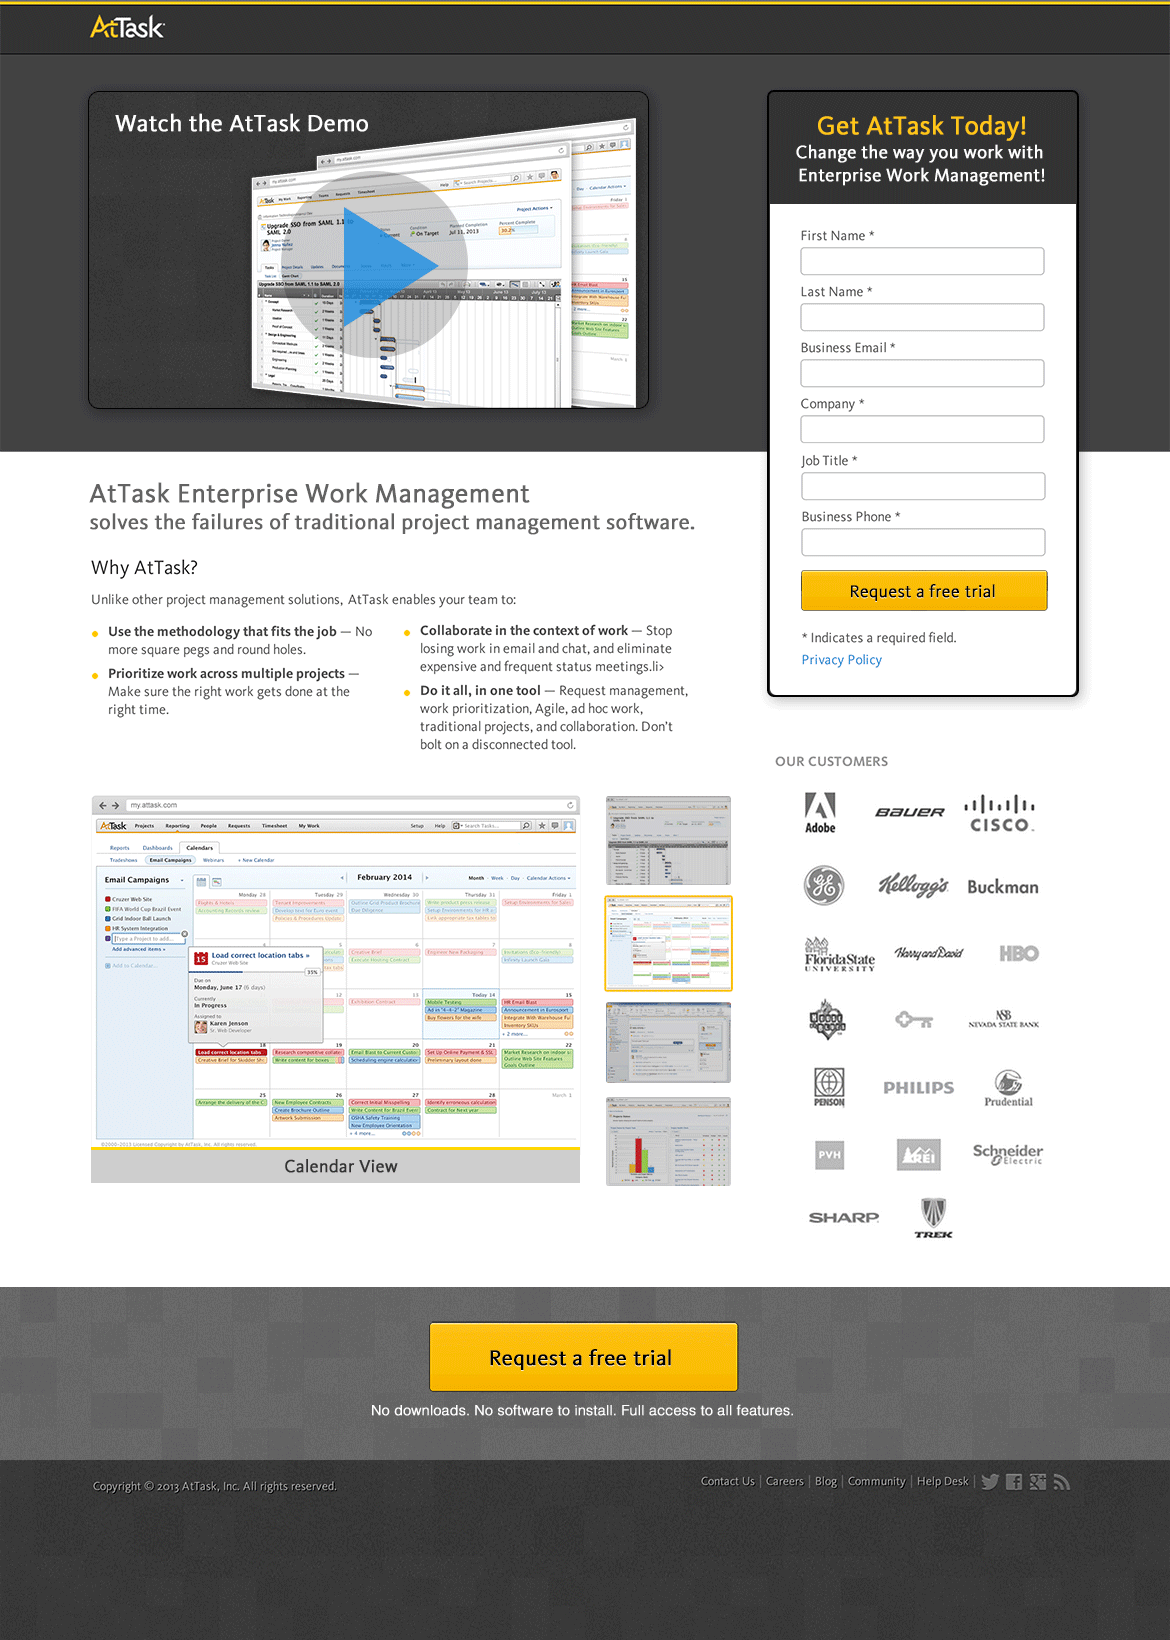
Task: Open the Community footer link
Action: pos(876,1482)
